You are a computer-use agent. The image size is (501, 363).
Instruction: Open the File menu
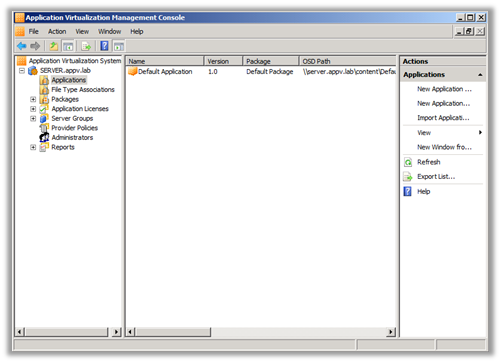point(34,32)
